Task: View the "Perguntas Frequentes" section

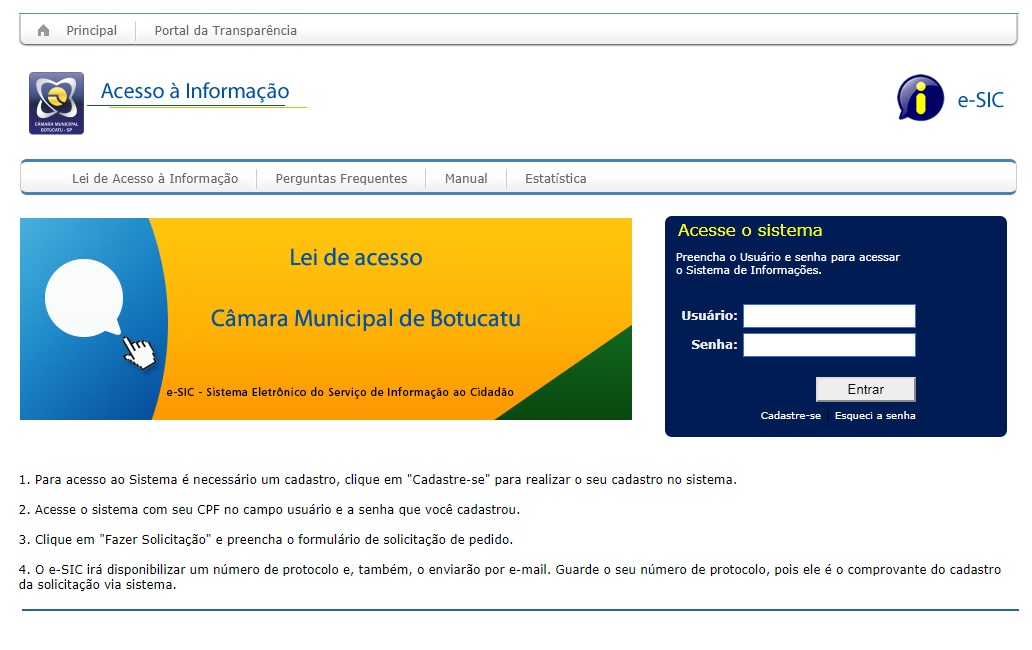Action: pyautogui.click(x=341, y=177)
